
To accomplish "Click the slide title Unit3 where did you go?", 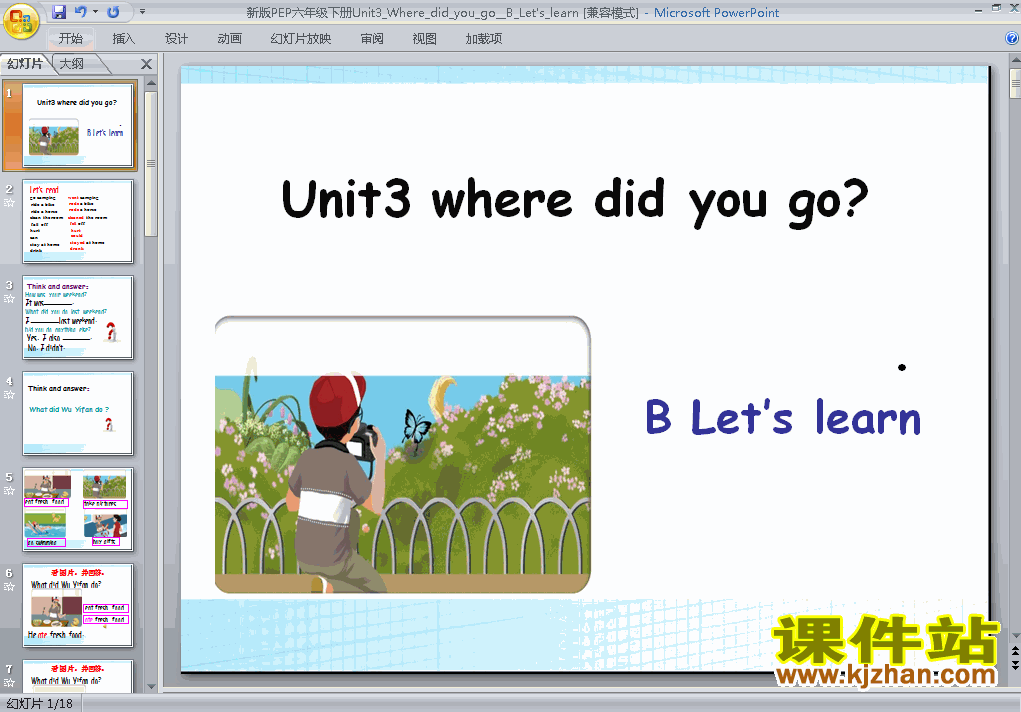I will [x=575, y=201].
